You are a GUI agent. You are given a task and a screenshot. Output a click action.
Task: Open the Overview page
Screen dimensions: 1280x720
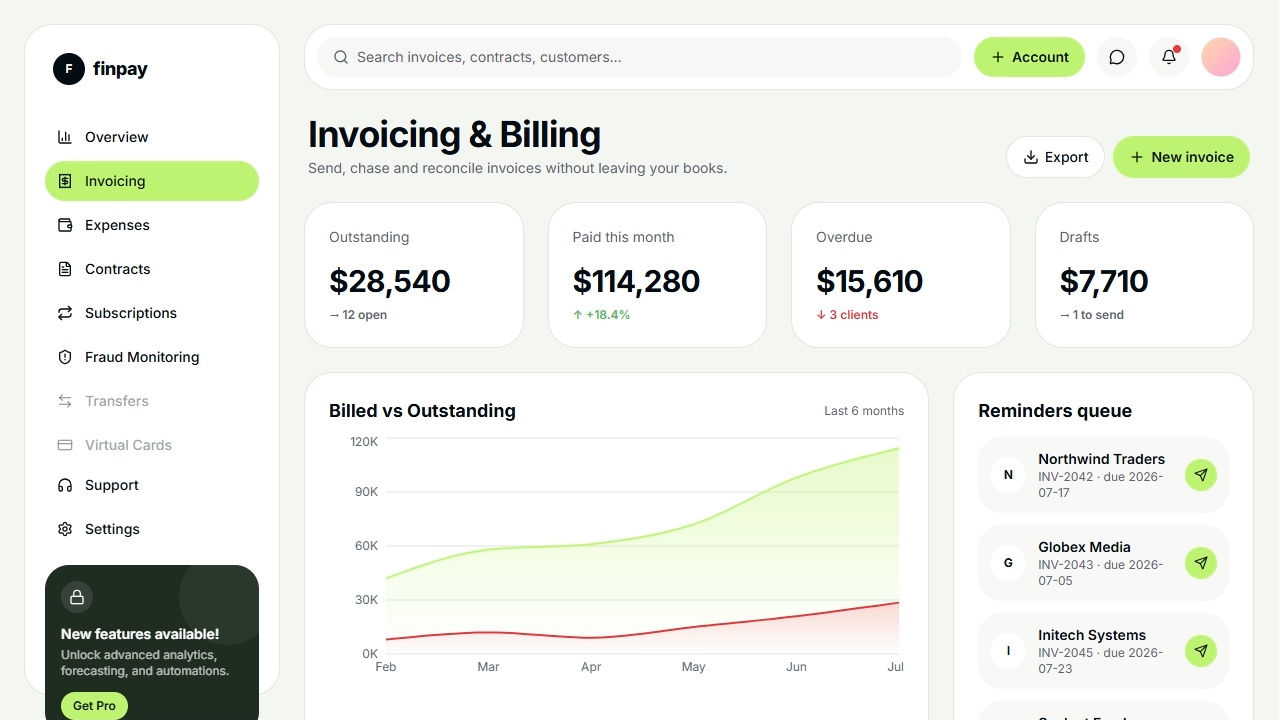coord(152,137)
